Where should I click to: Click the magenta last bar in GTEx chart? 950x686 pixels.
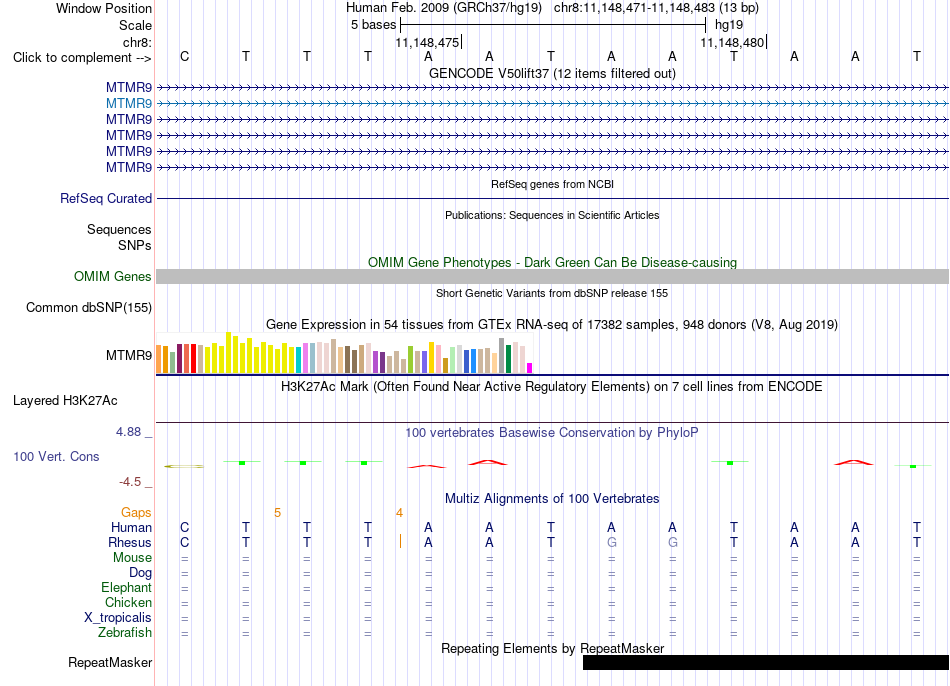(x=530, y=368)
